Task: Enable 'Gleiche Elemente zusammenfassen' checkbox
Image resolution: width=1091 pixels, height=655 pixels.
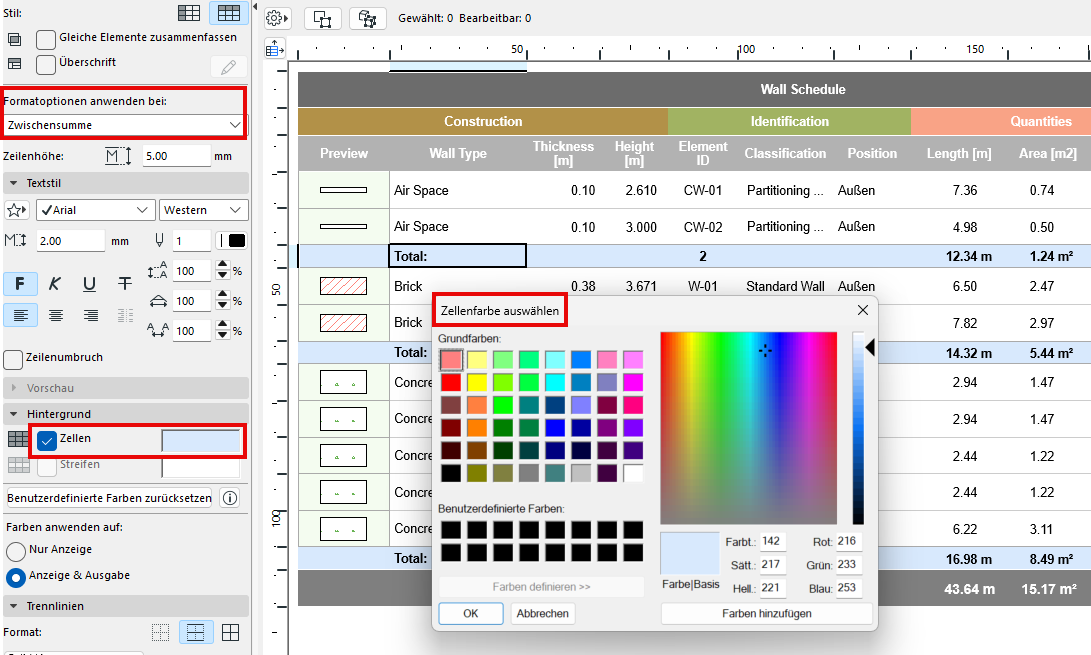Action: pos(46,39)
